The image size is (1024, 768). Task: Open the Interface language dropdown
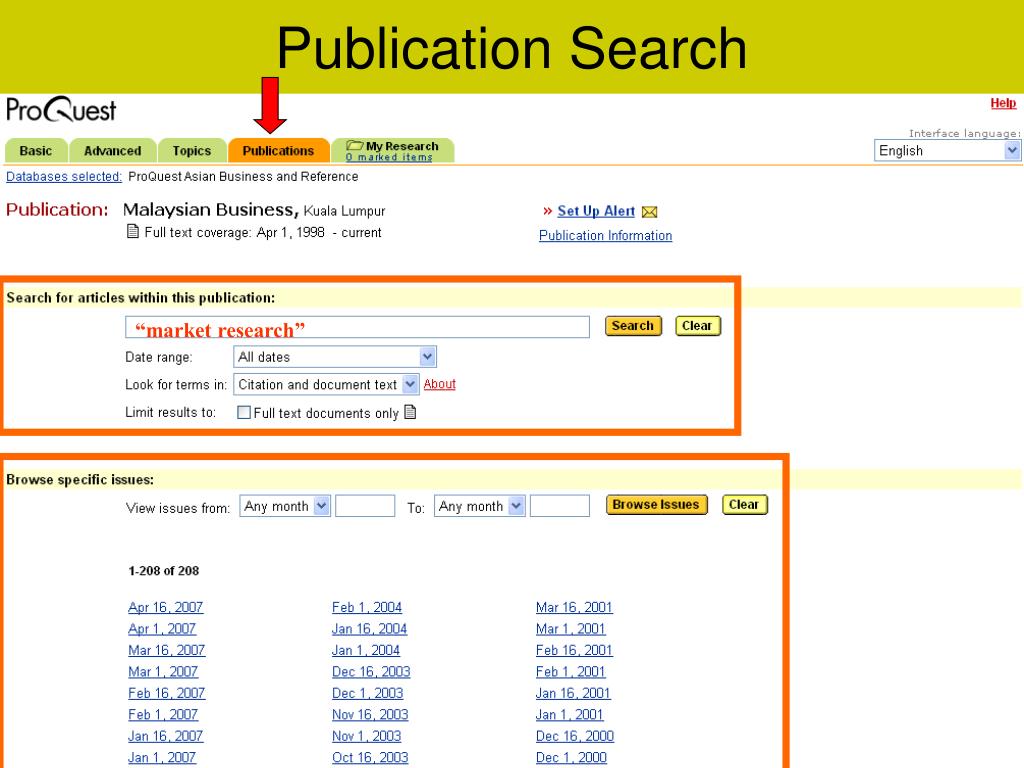pos(947,150)
